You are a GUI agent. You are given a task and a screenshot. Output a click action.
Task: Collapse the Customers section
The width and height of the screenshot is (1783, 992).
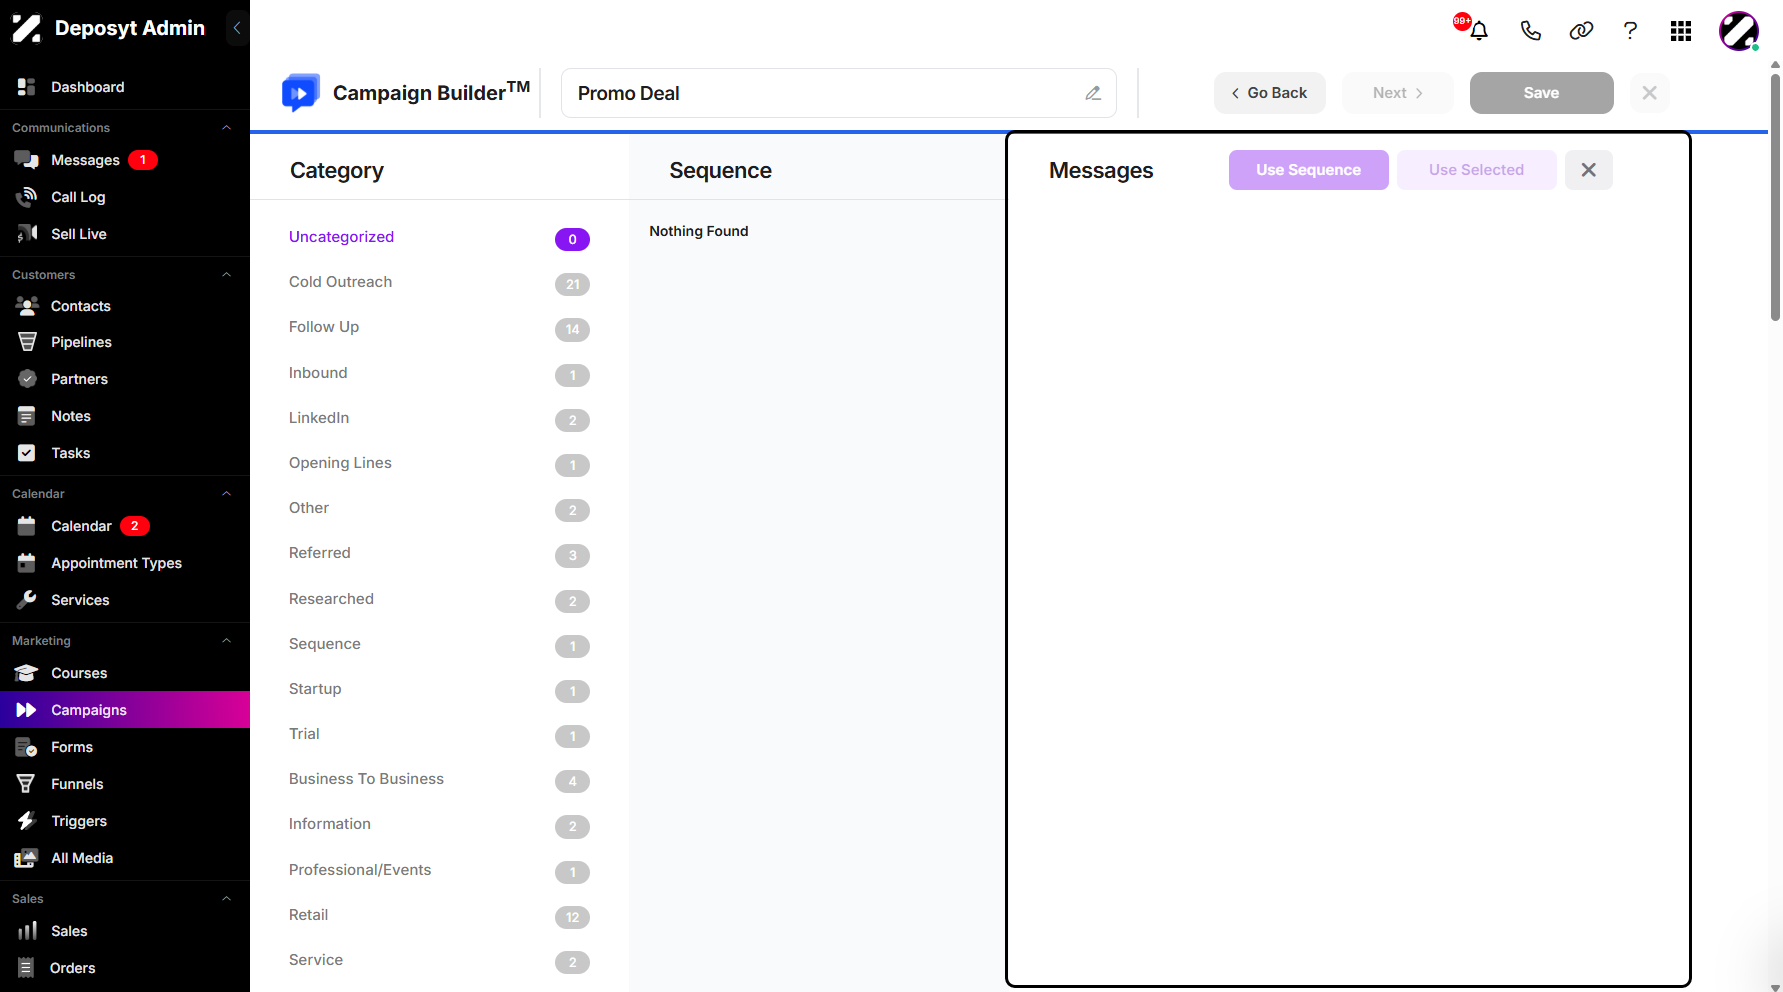[x=226, y=275]
